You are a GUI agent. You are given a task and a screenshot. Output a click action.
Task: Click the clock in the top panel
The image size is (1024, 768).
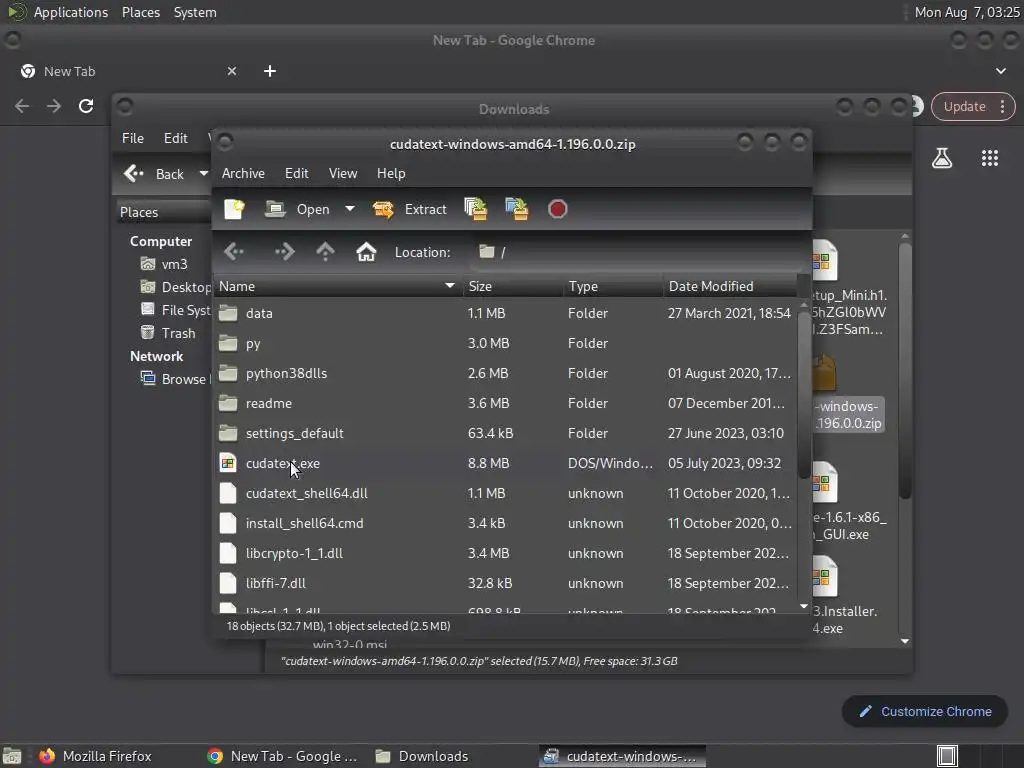point(967,12)
